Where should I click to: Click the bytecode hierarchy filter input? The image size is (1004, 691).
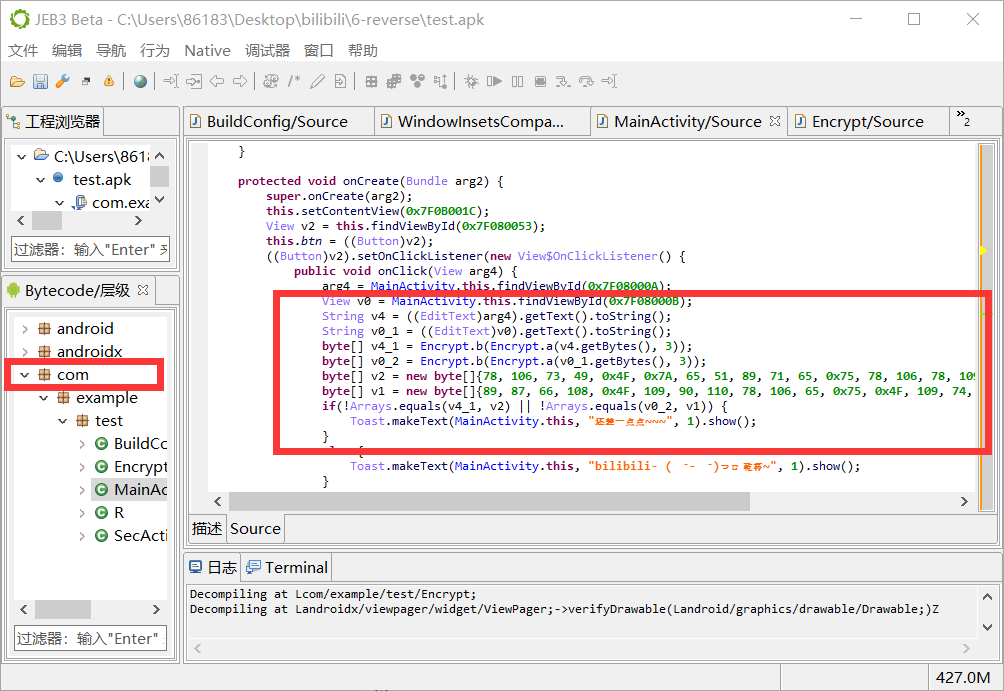[90, 638]
